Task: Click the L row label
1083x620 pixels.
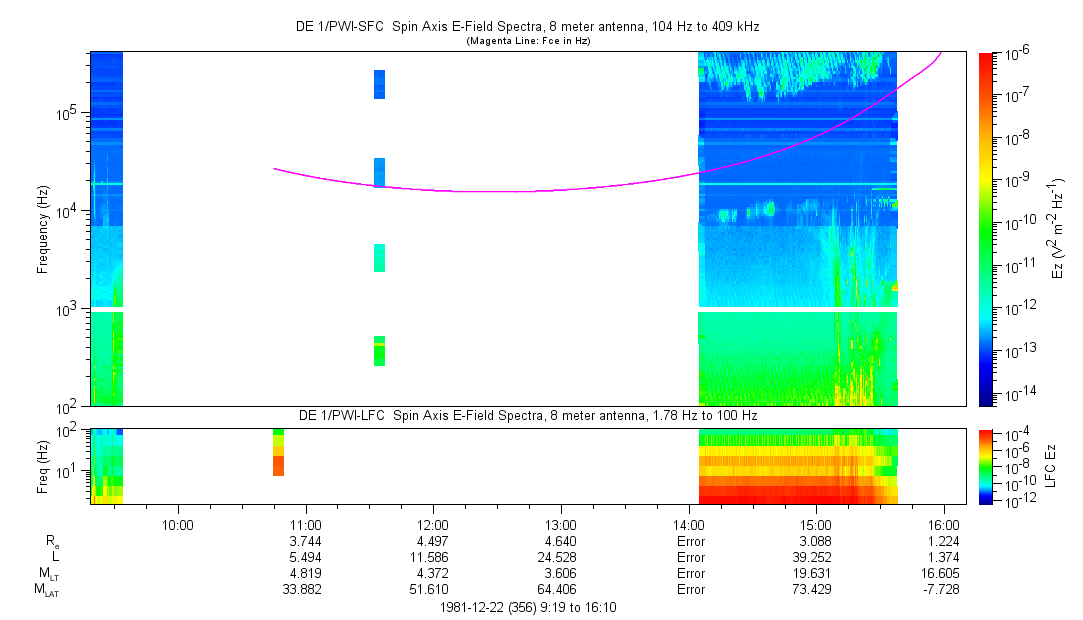Action: click(x=55, y=556)
